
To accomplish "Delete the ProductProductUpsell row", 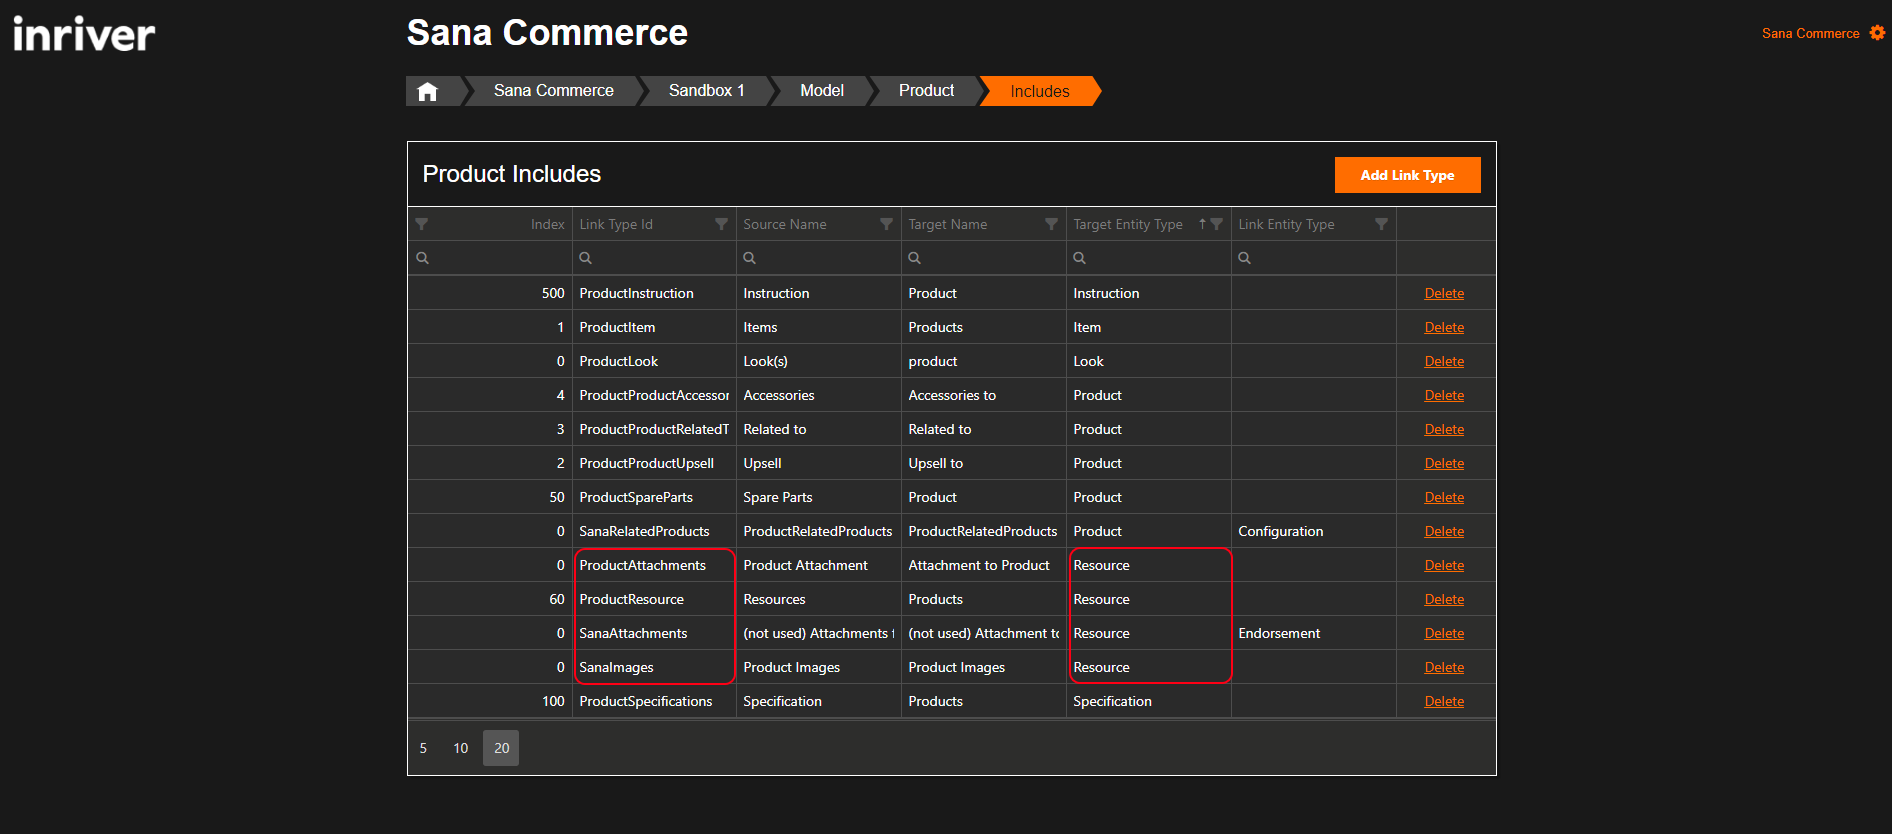I will (x=1444, y=463).
